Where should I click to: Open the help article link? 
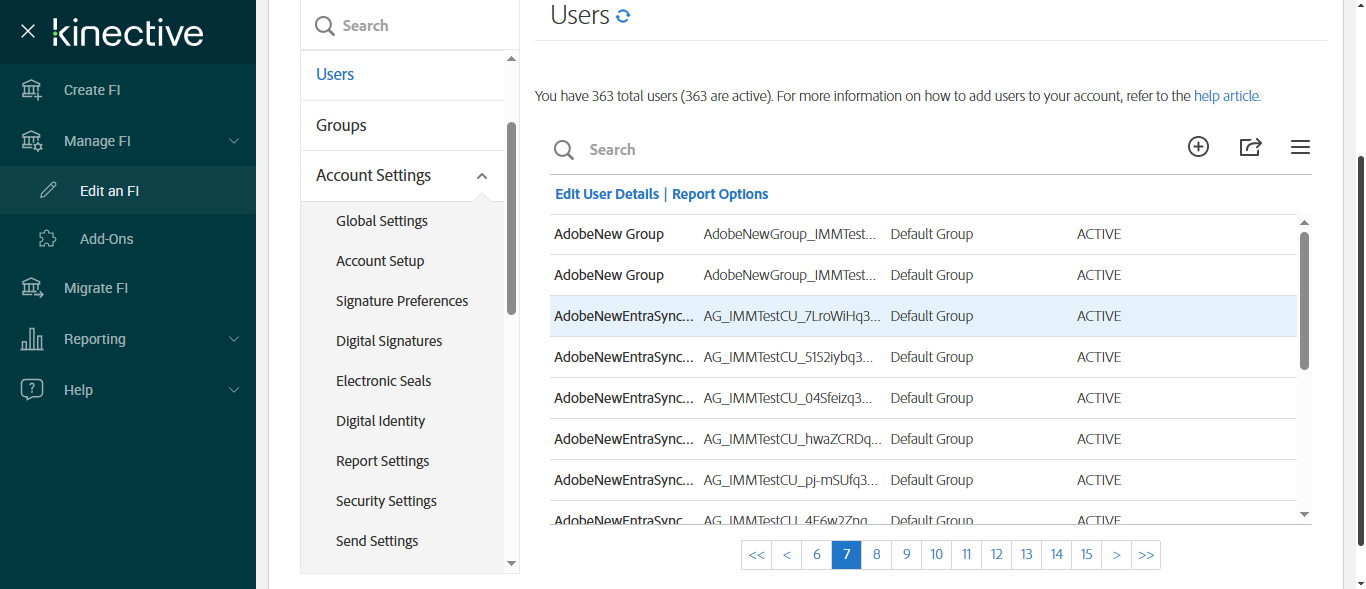point(1227,97)
